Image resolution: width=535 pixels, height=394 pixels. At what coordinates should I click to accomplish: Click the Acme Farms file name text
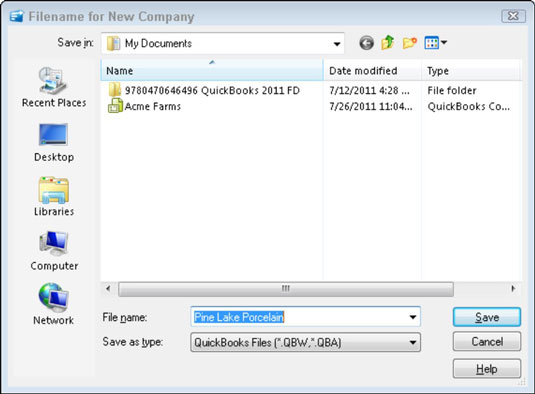(x=153, y=106)
